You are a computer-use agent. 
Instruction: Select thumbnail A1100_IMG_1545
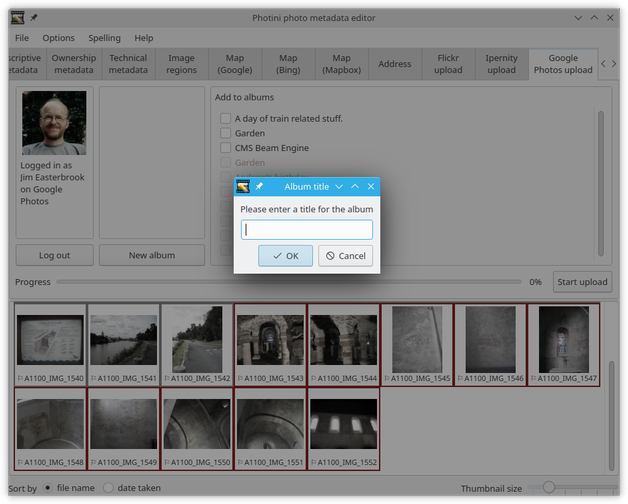(417, 345)
